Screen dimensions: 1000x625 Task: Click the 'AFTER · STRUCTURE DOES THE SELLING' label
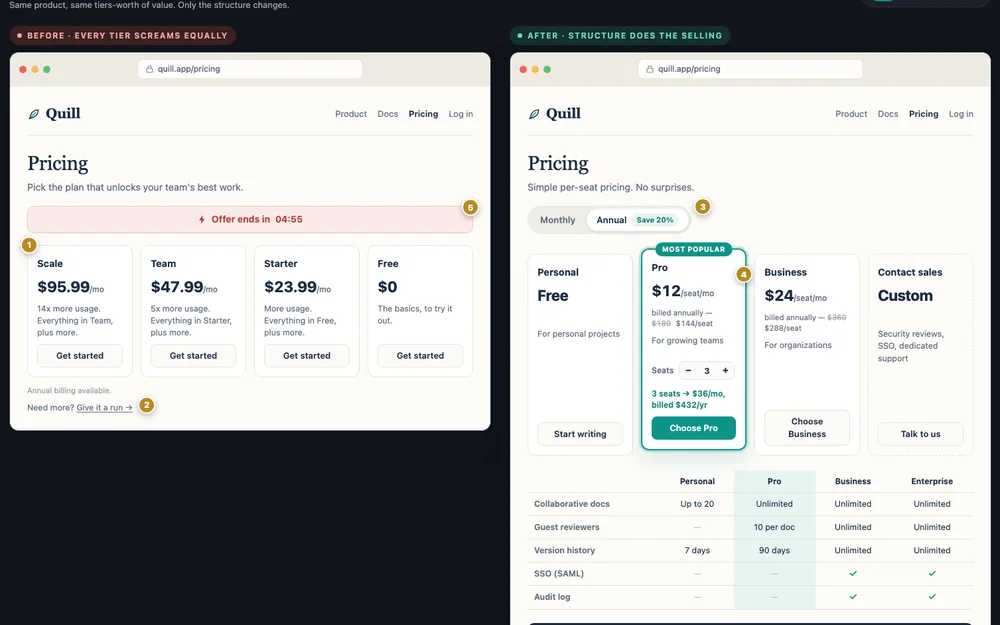[x=620, y=36]
